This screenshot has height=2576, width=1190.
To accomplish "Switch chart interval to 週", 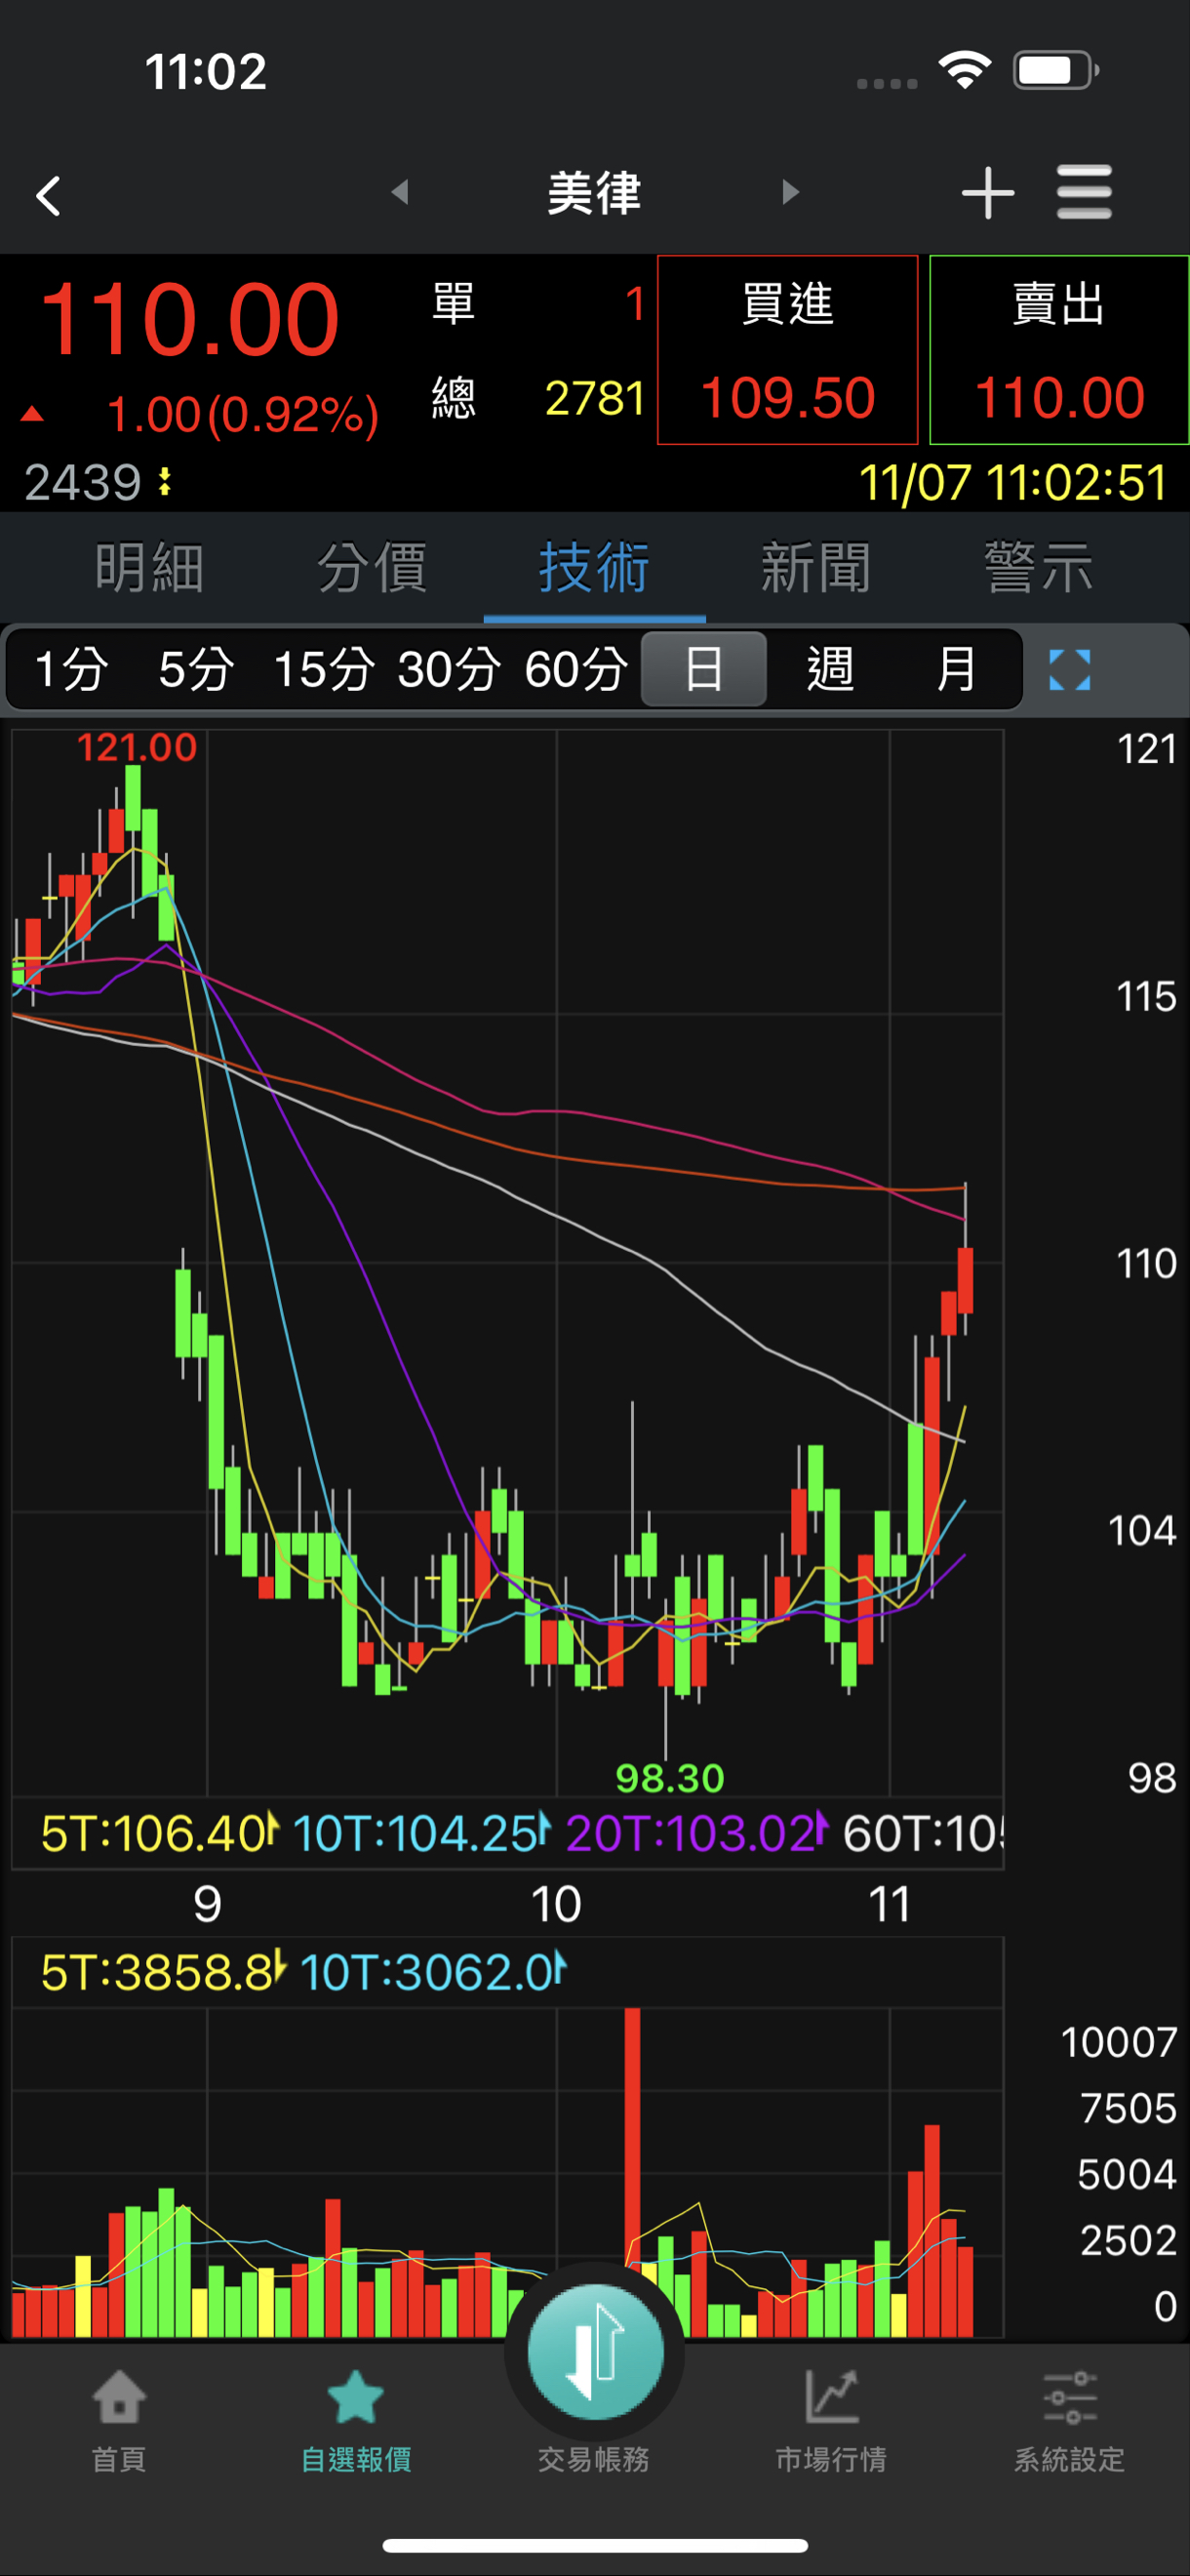I will coord(830,669).
